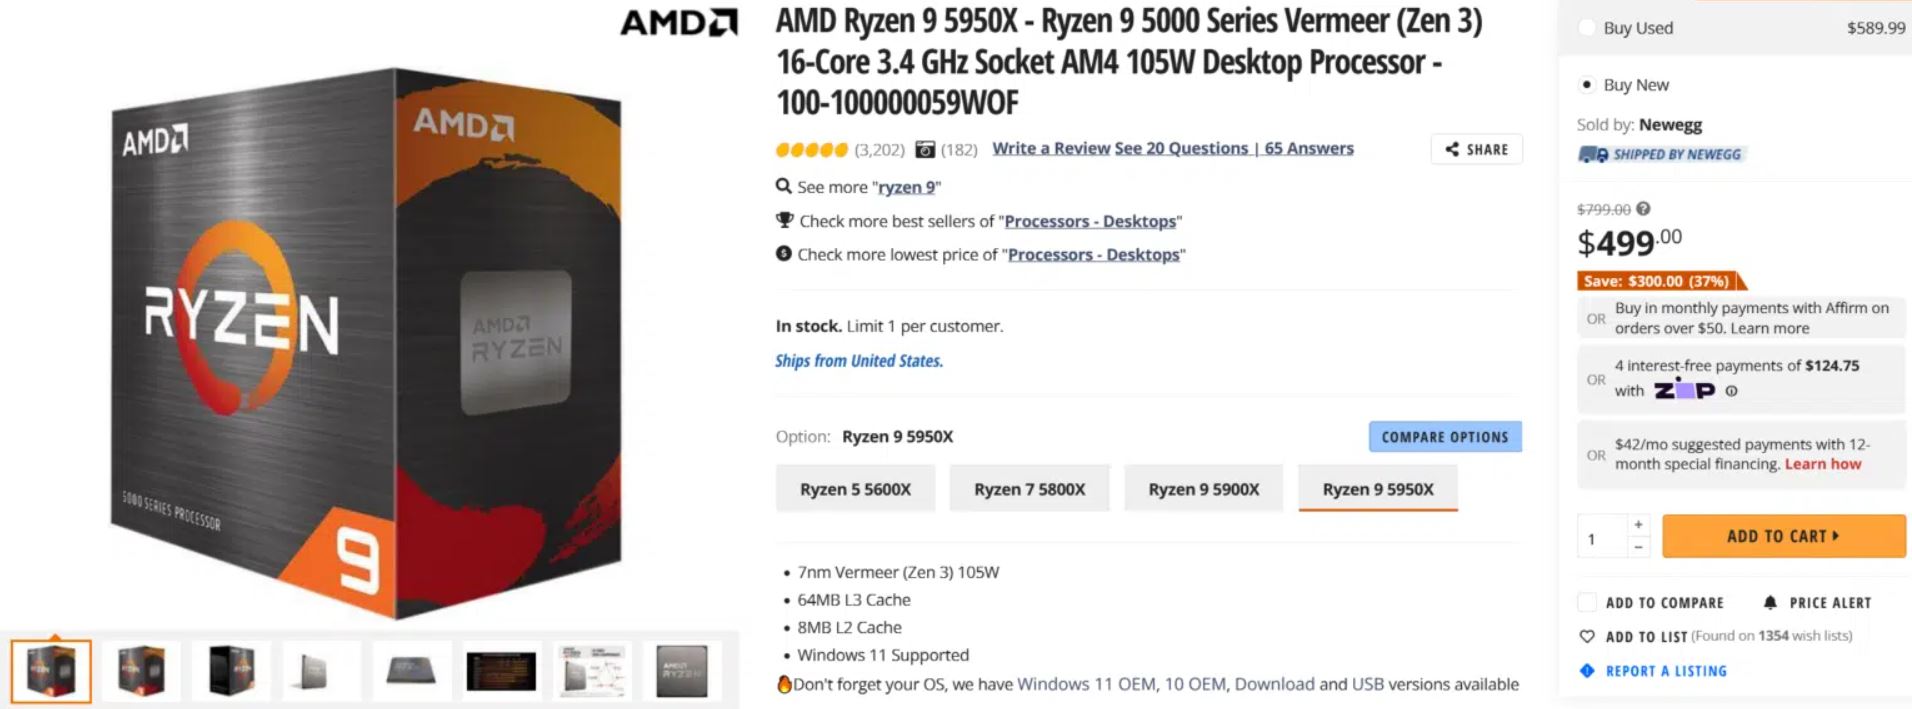The width and height of the screenshot is (1912, 709).
Task: Click the AMD brand logo
Action: point(679,22)
